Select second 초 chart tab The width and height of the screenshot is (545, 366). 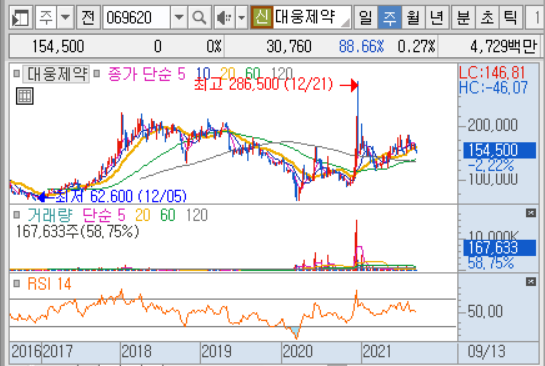487,17
